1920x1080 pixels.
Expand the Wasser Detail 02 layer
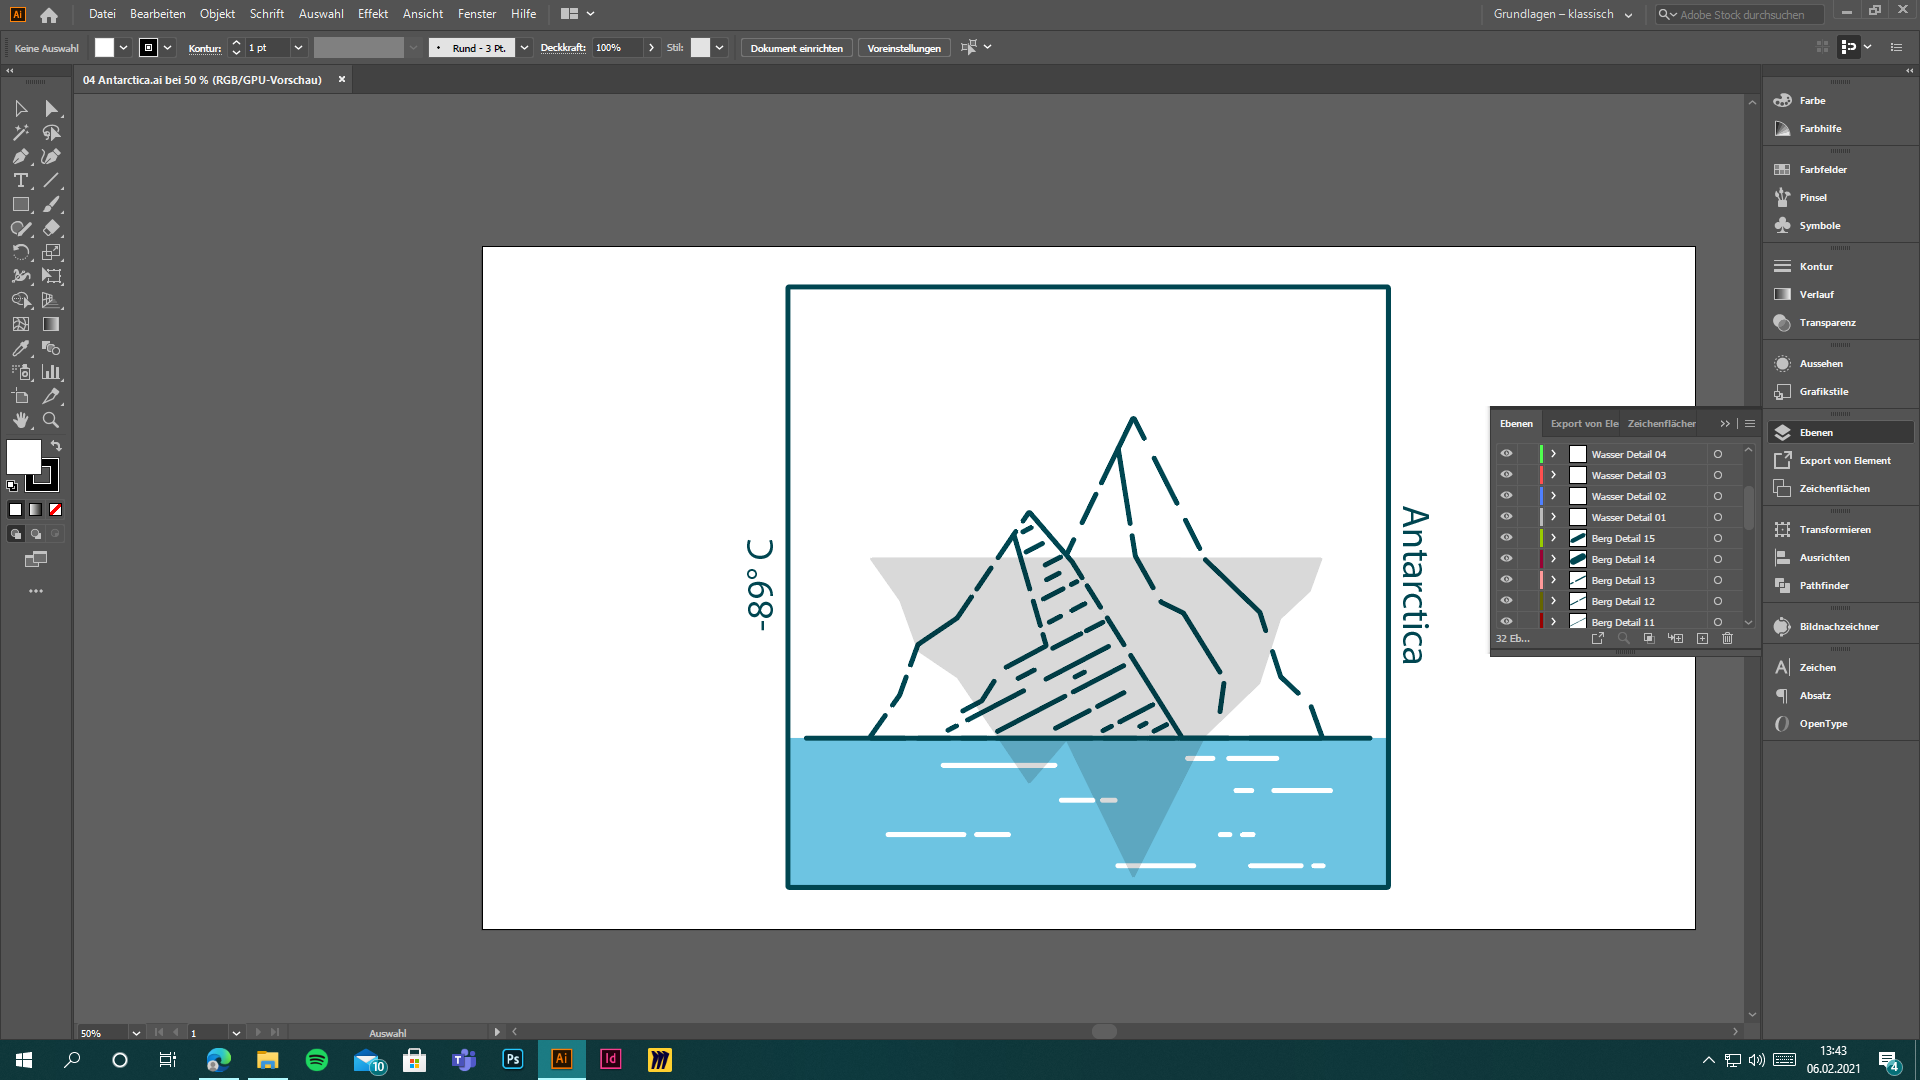[x=1553, y=496]
